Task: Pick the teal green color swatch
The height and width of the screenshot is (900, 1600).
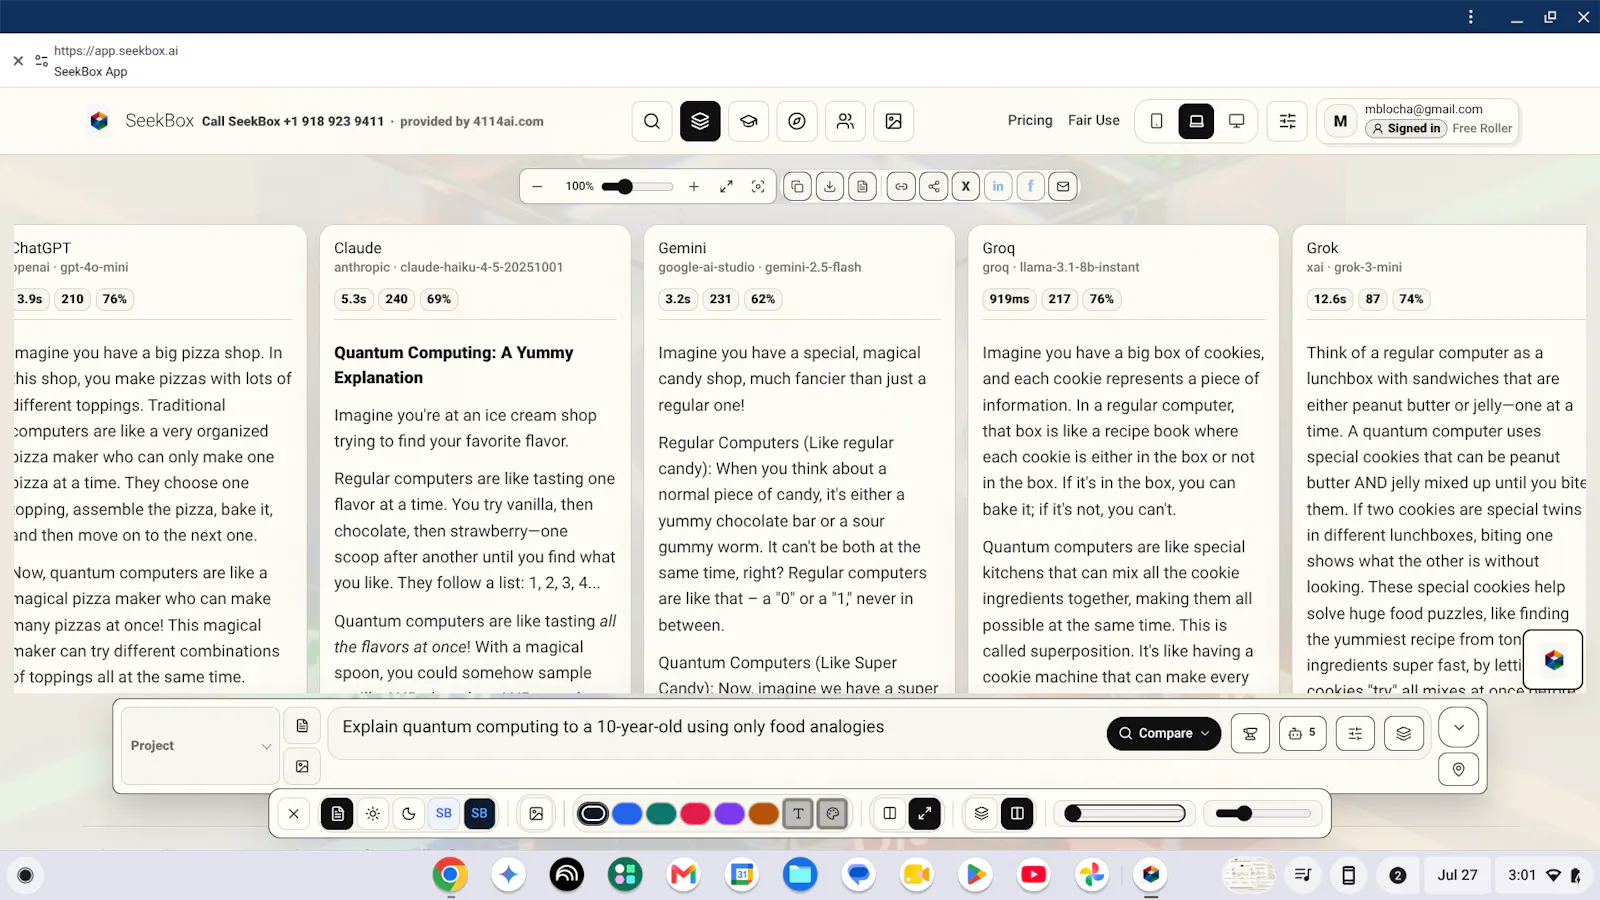Action: point(661,814)
